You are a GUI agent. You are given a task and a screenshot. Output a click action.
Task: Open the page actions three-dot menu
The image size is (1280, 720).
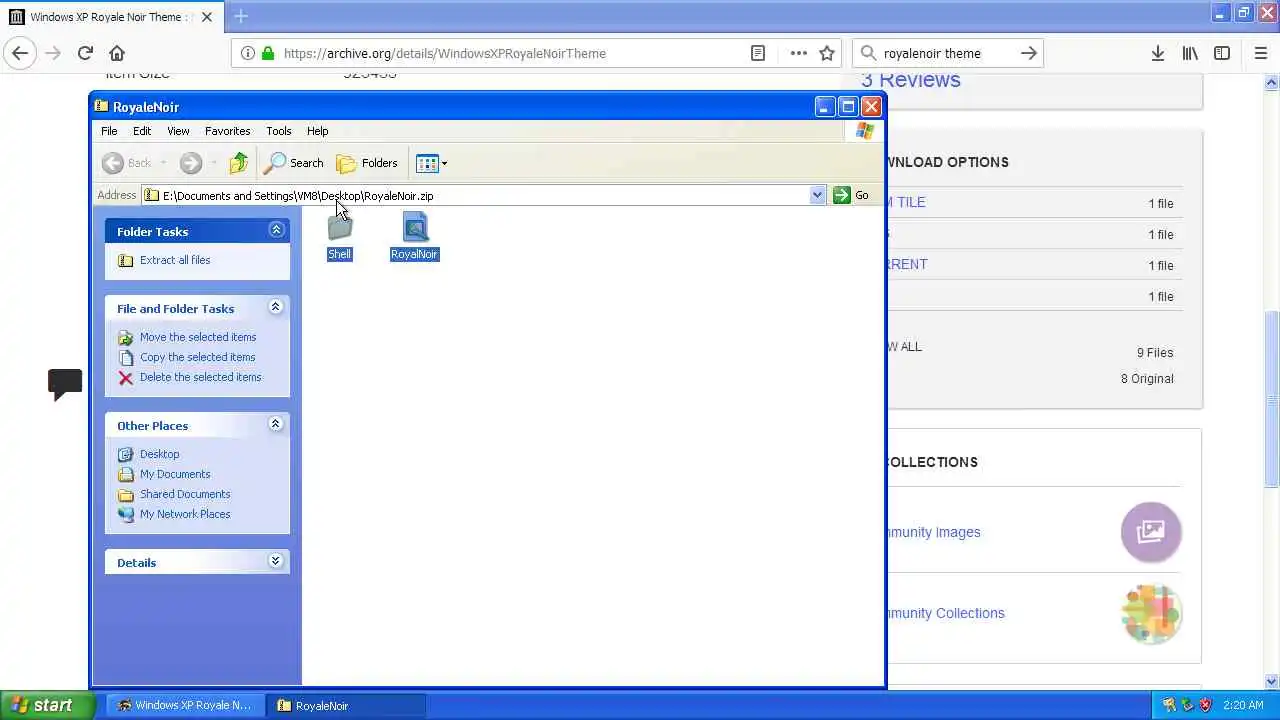pyautogui.click(x=798, y=53)
